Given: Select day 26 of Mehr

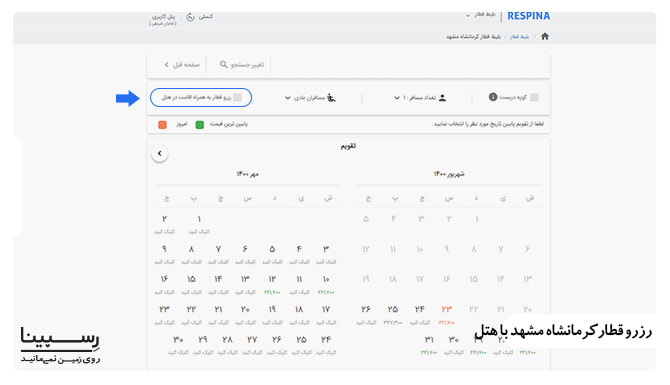Looking at the screenshot, I should pos(276,344).
